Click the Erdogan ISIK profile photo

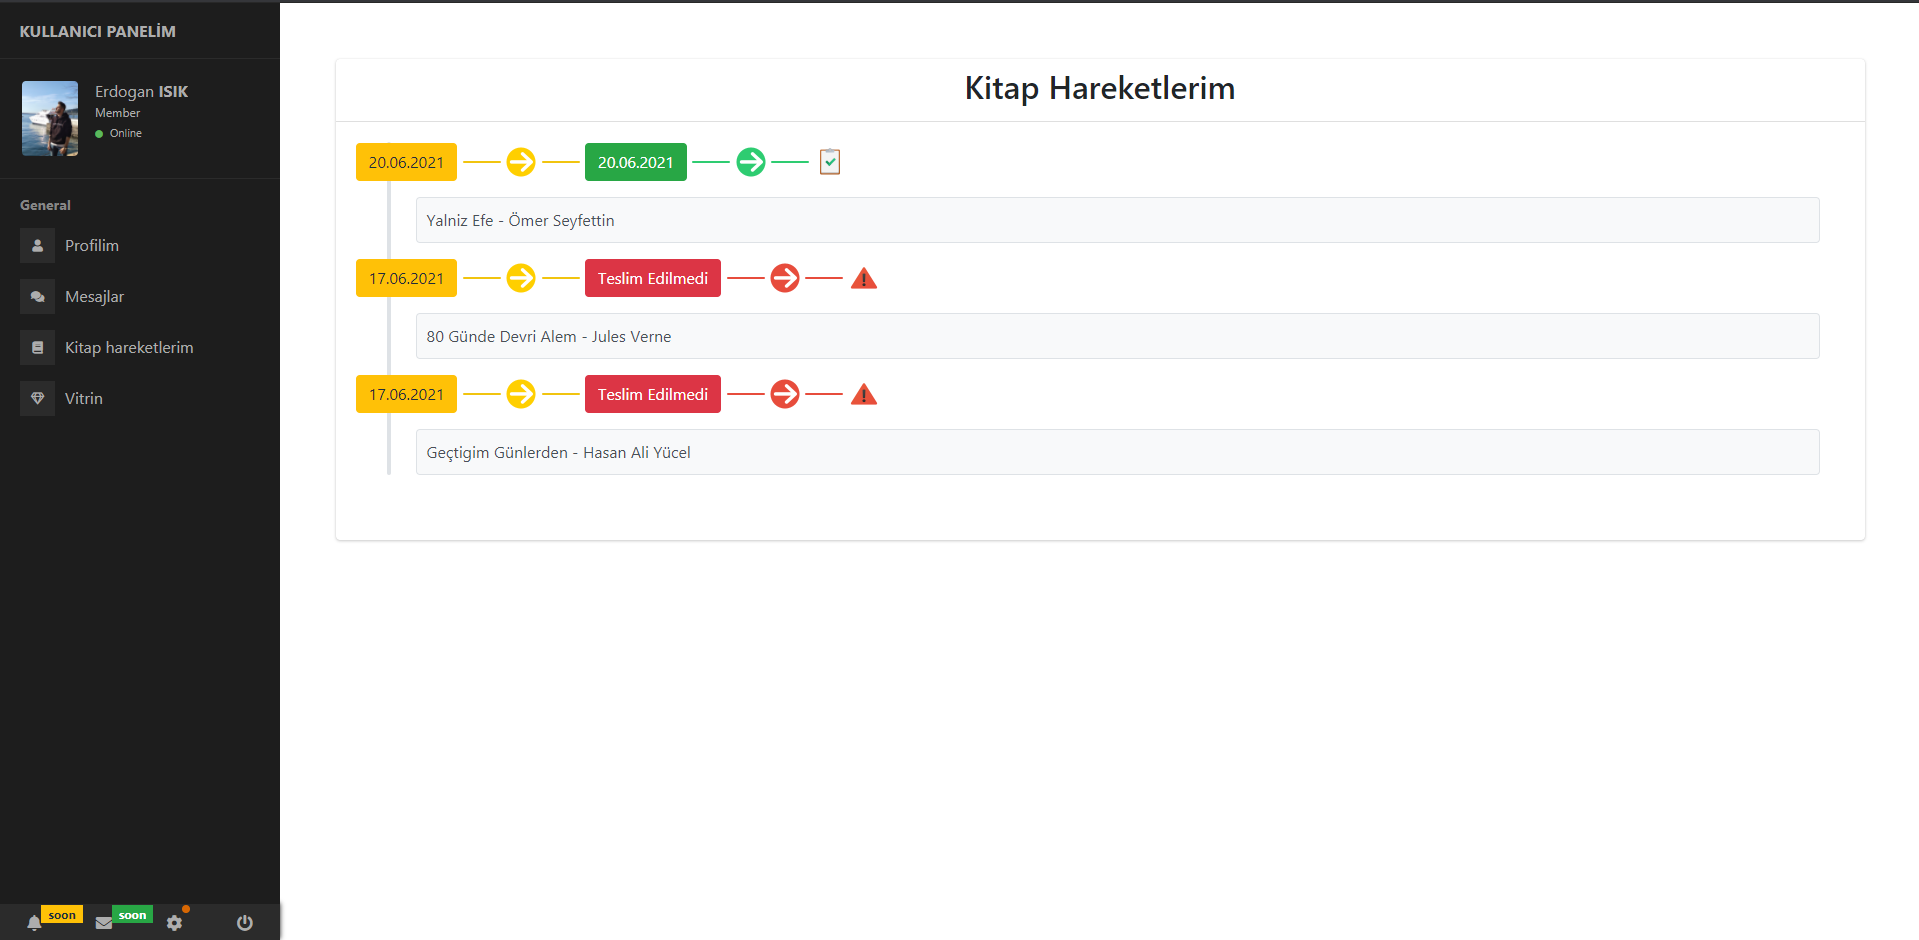(x=49, y=118)
